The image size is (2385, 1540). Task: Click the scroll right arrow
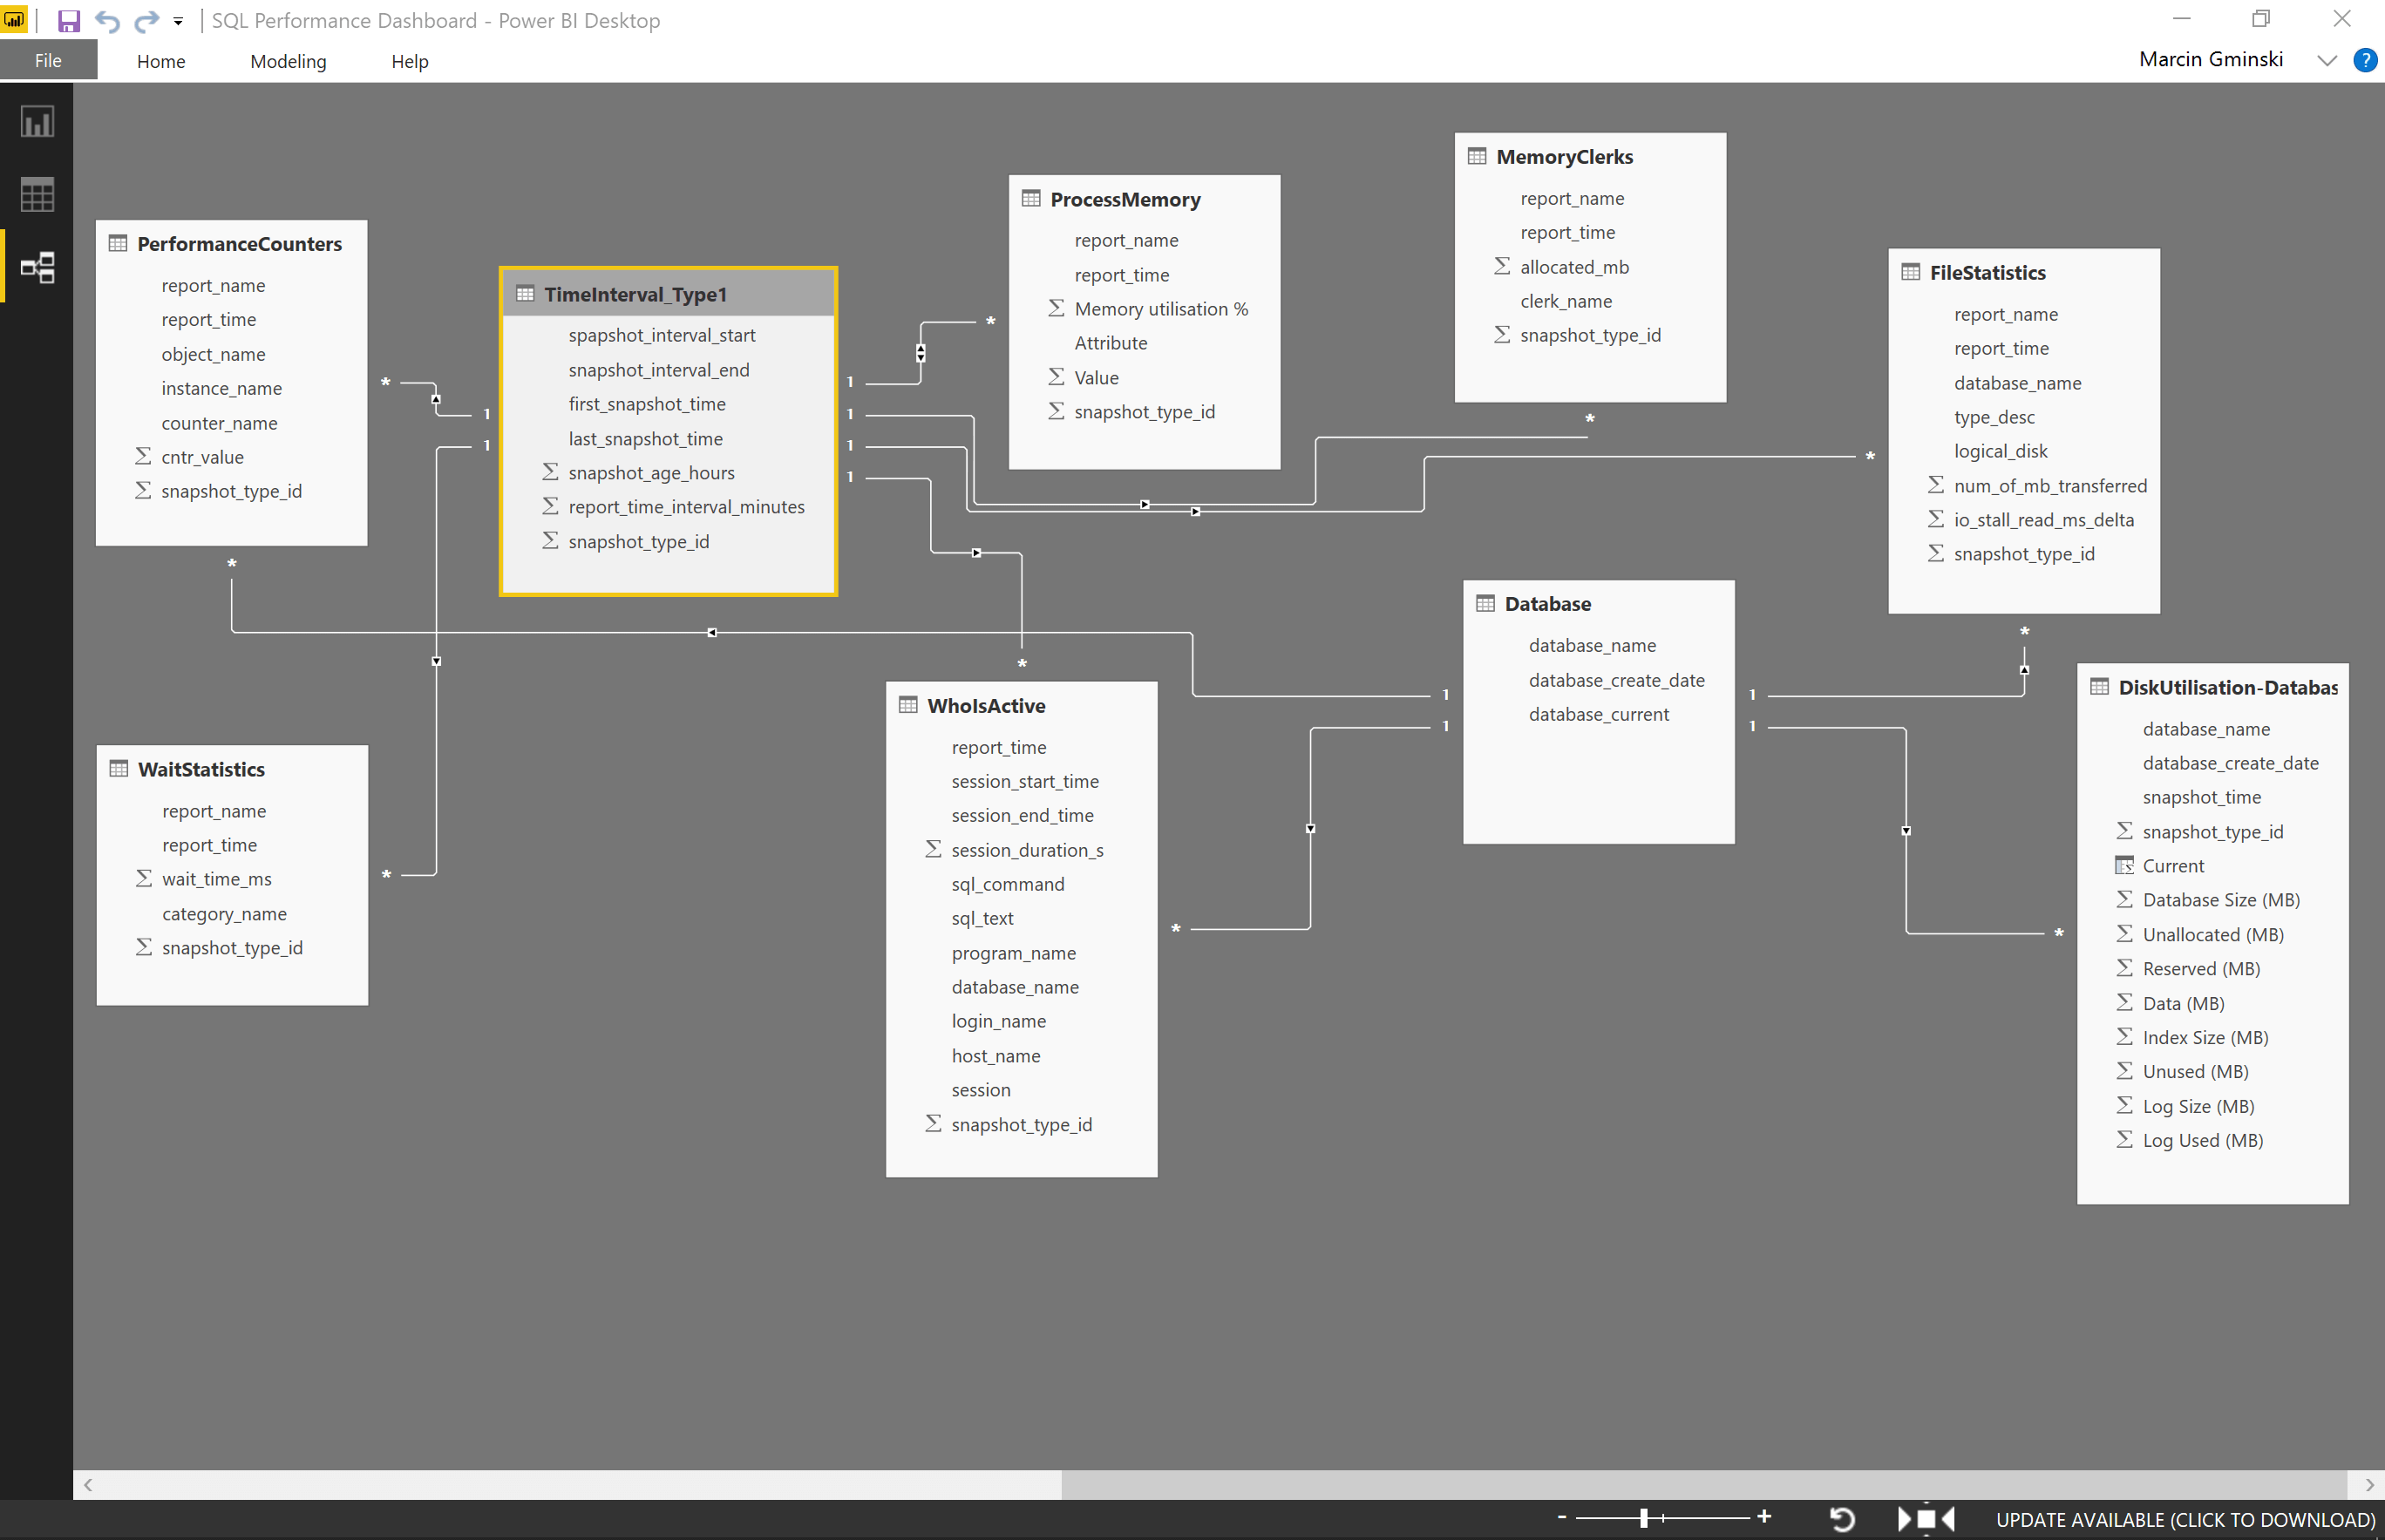click(x=2369, y=1484)
